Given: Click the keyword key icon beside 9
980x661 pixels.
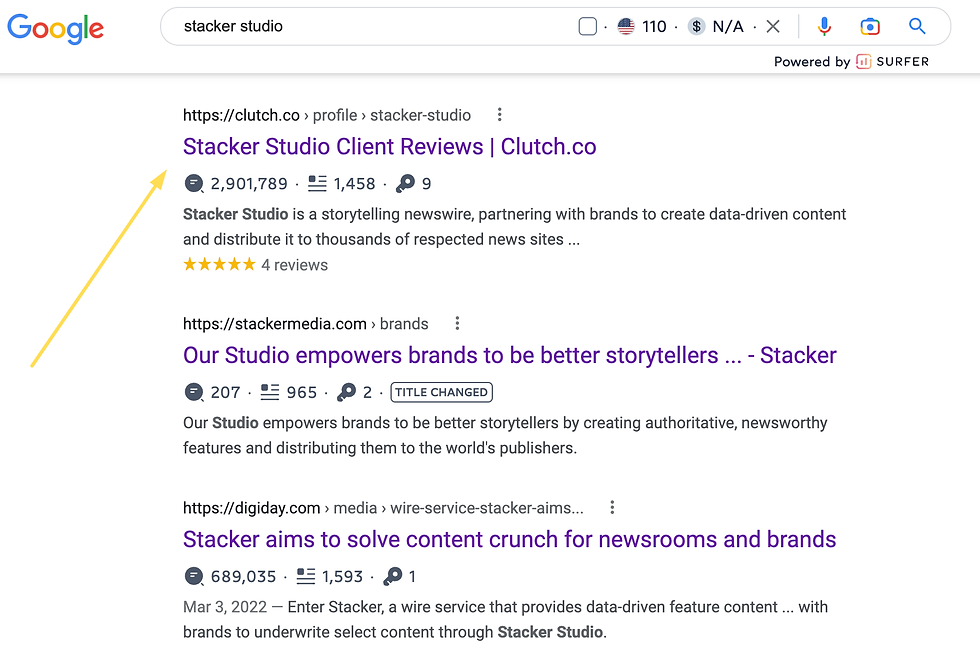Looking at the screenshot, I should pyautogui.click(x=405, y=183).
